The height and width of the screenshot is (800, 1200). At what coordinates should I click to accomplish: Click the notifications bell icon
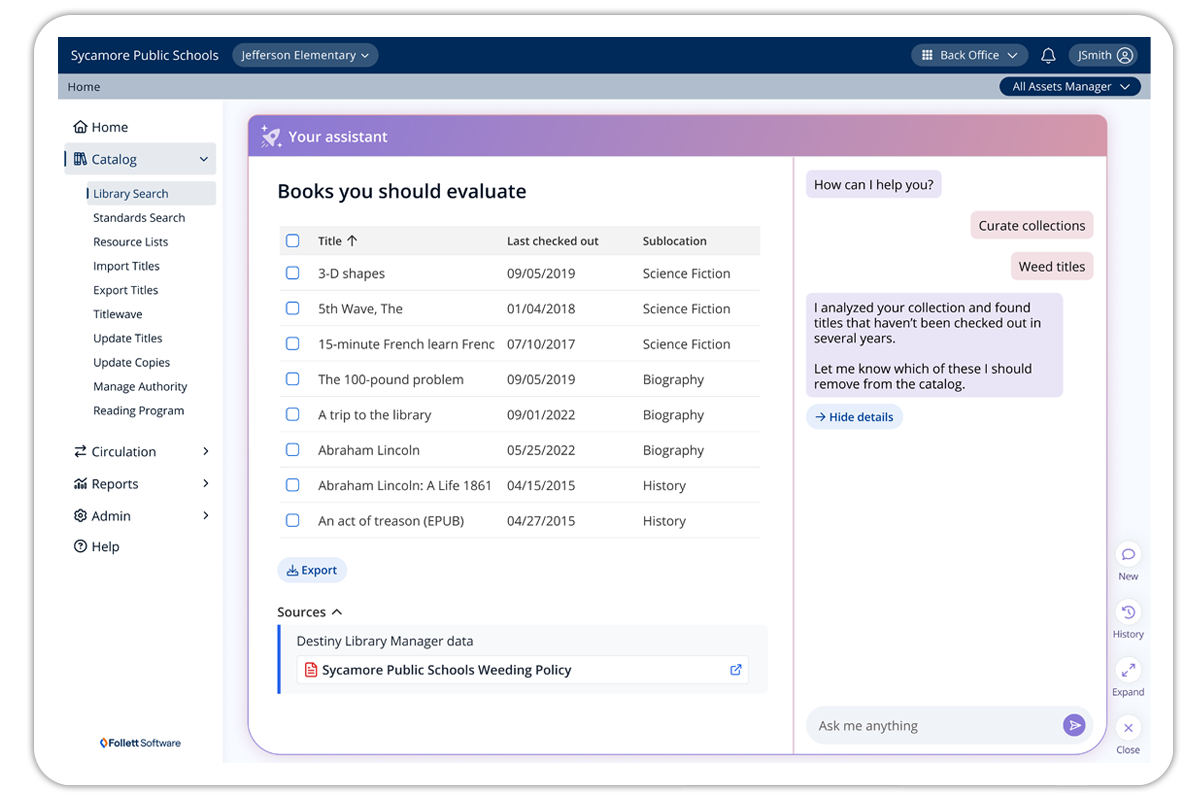click(x=1048, y=56)
